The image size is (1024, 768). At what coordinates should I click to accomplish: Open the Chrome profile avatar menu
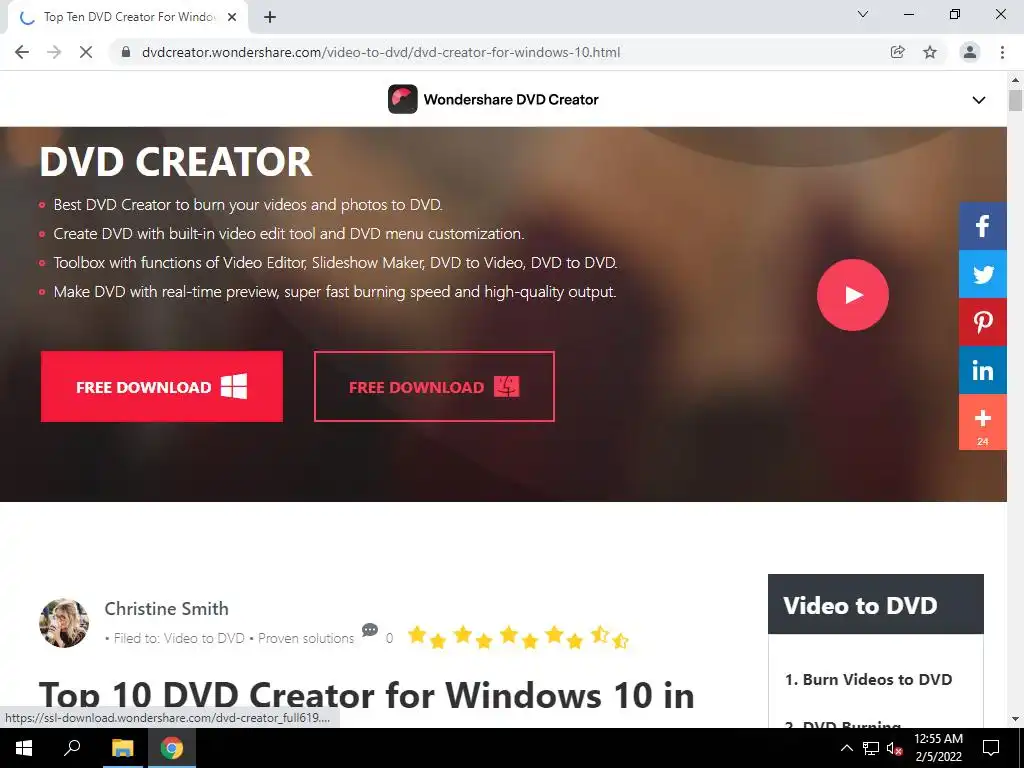pyautogui.click(x=970, y=52)
